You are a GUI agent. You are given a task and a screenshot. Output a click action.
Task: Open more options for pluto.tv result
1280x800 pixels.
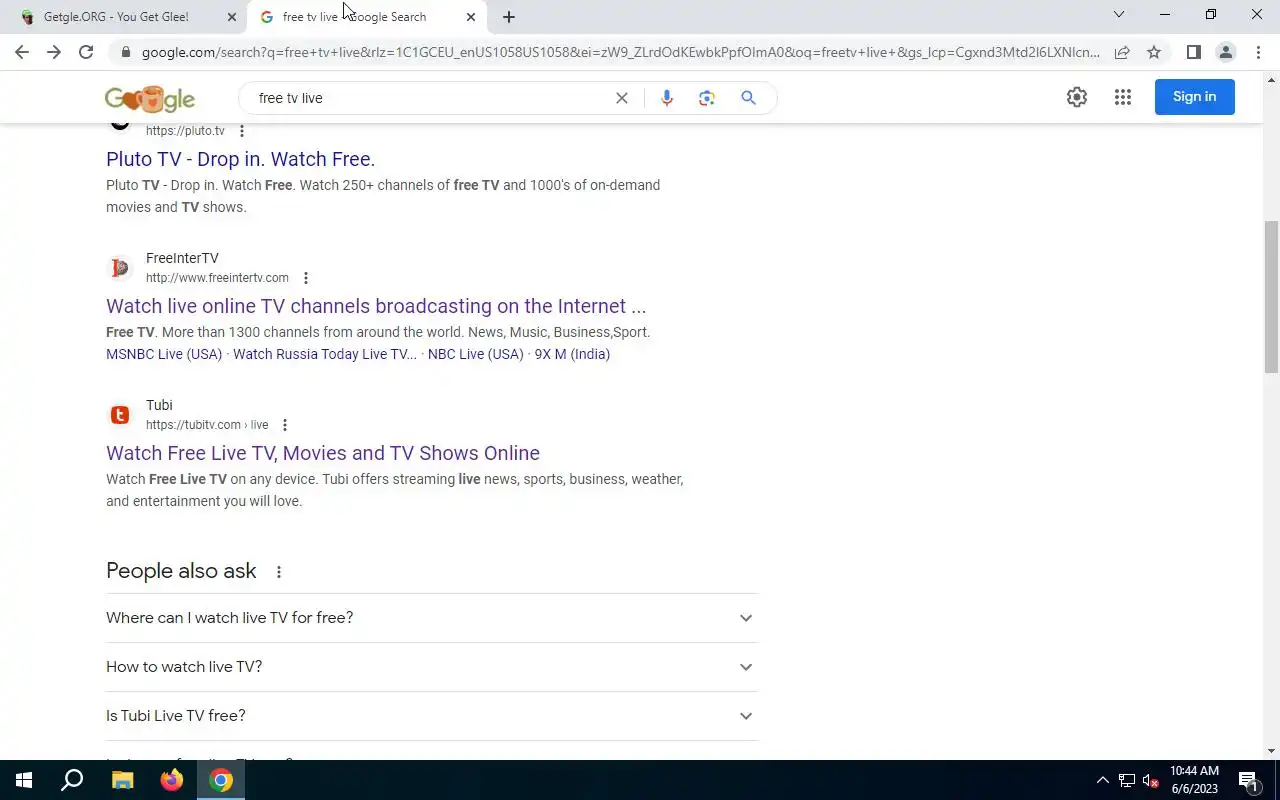point(241,131)
